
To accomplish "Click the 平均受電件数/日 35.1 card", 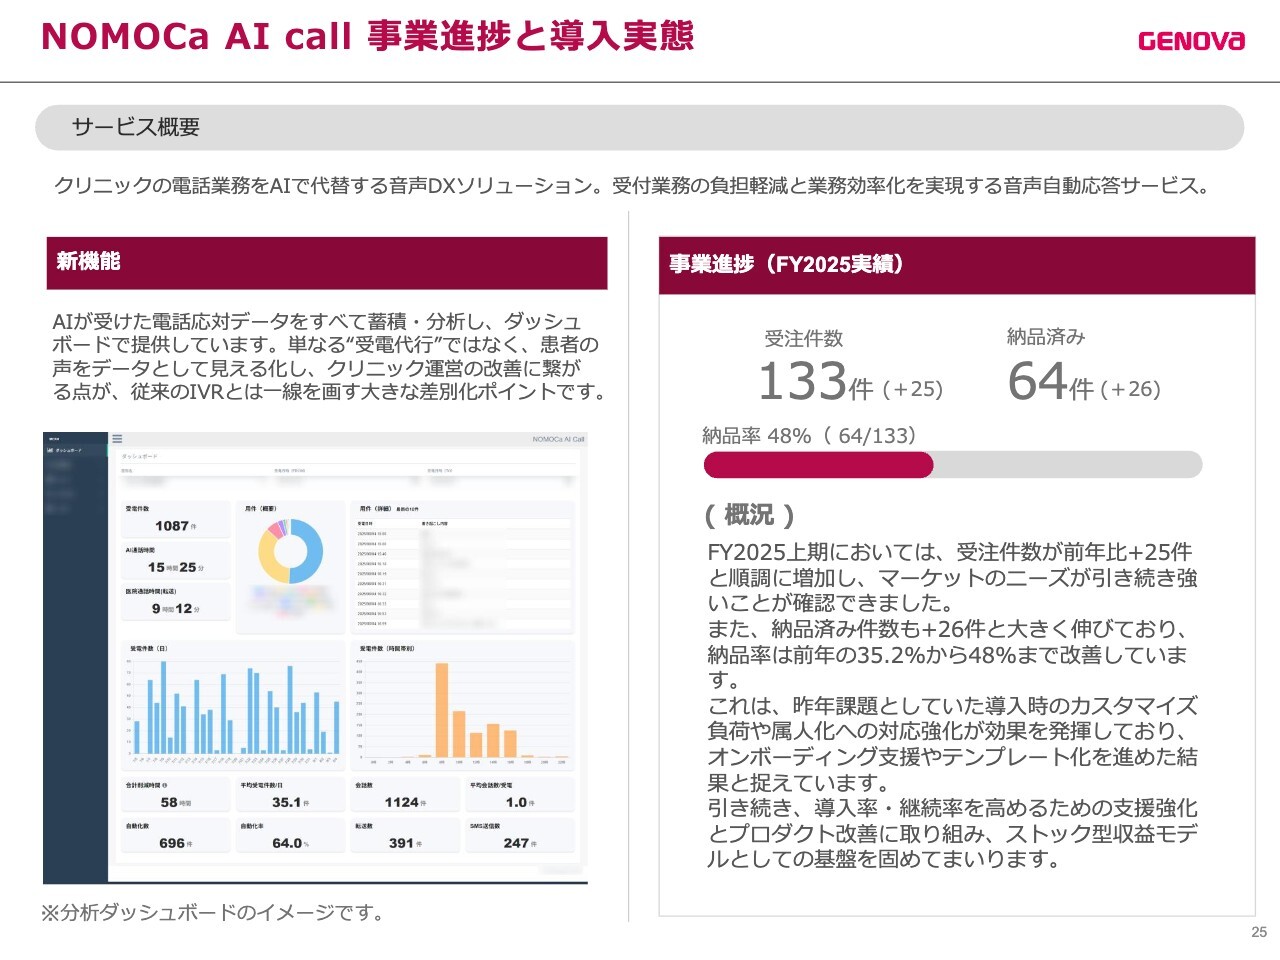I will point(290,795).
